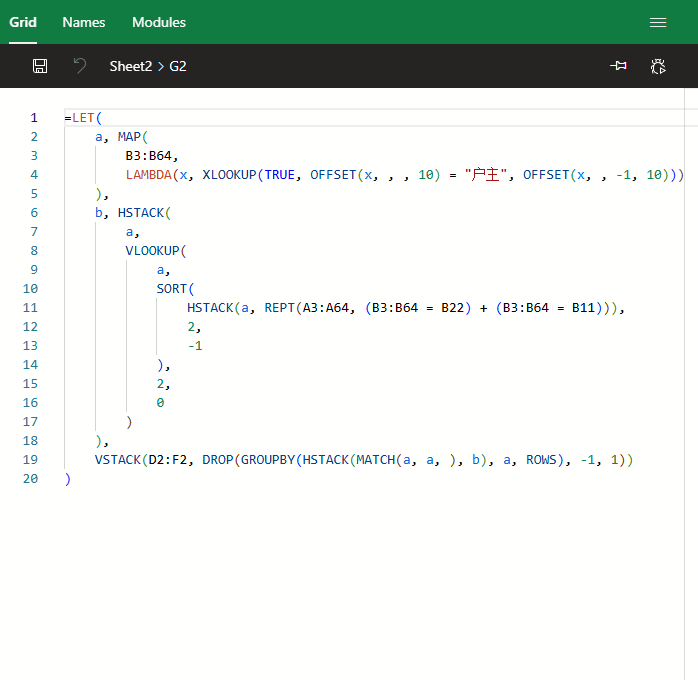Screen dimensions: 698x680
Task: Click the GROUPBY function on line 19
Action: point(270,460)
